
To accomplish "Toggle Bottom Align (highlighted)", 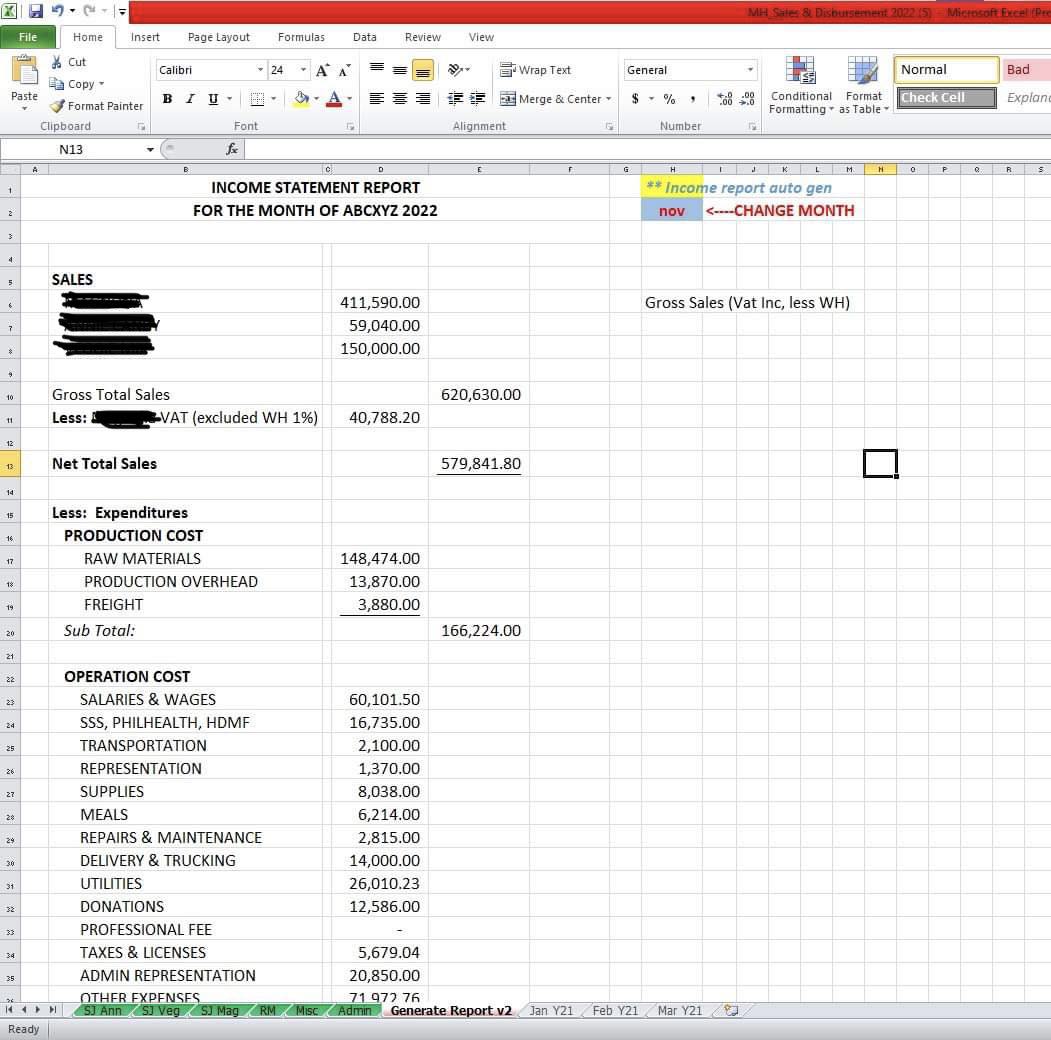I will point(423,70).
